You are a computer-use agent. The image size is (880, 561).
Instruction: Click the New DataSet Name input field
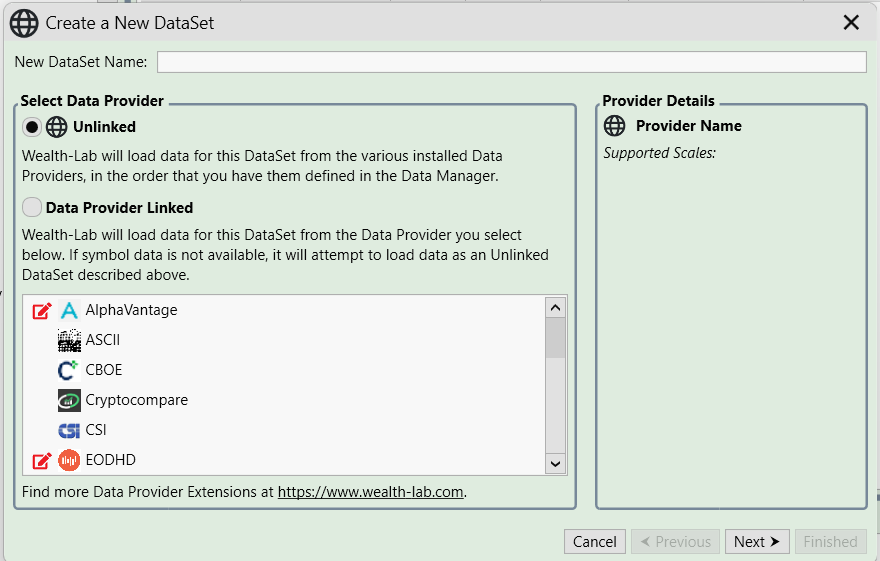click(511, 62)
